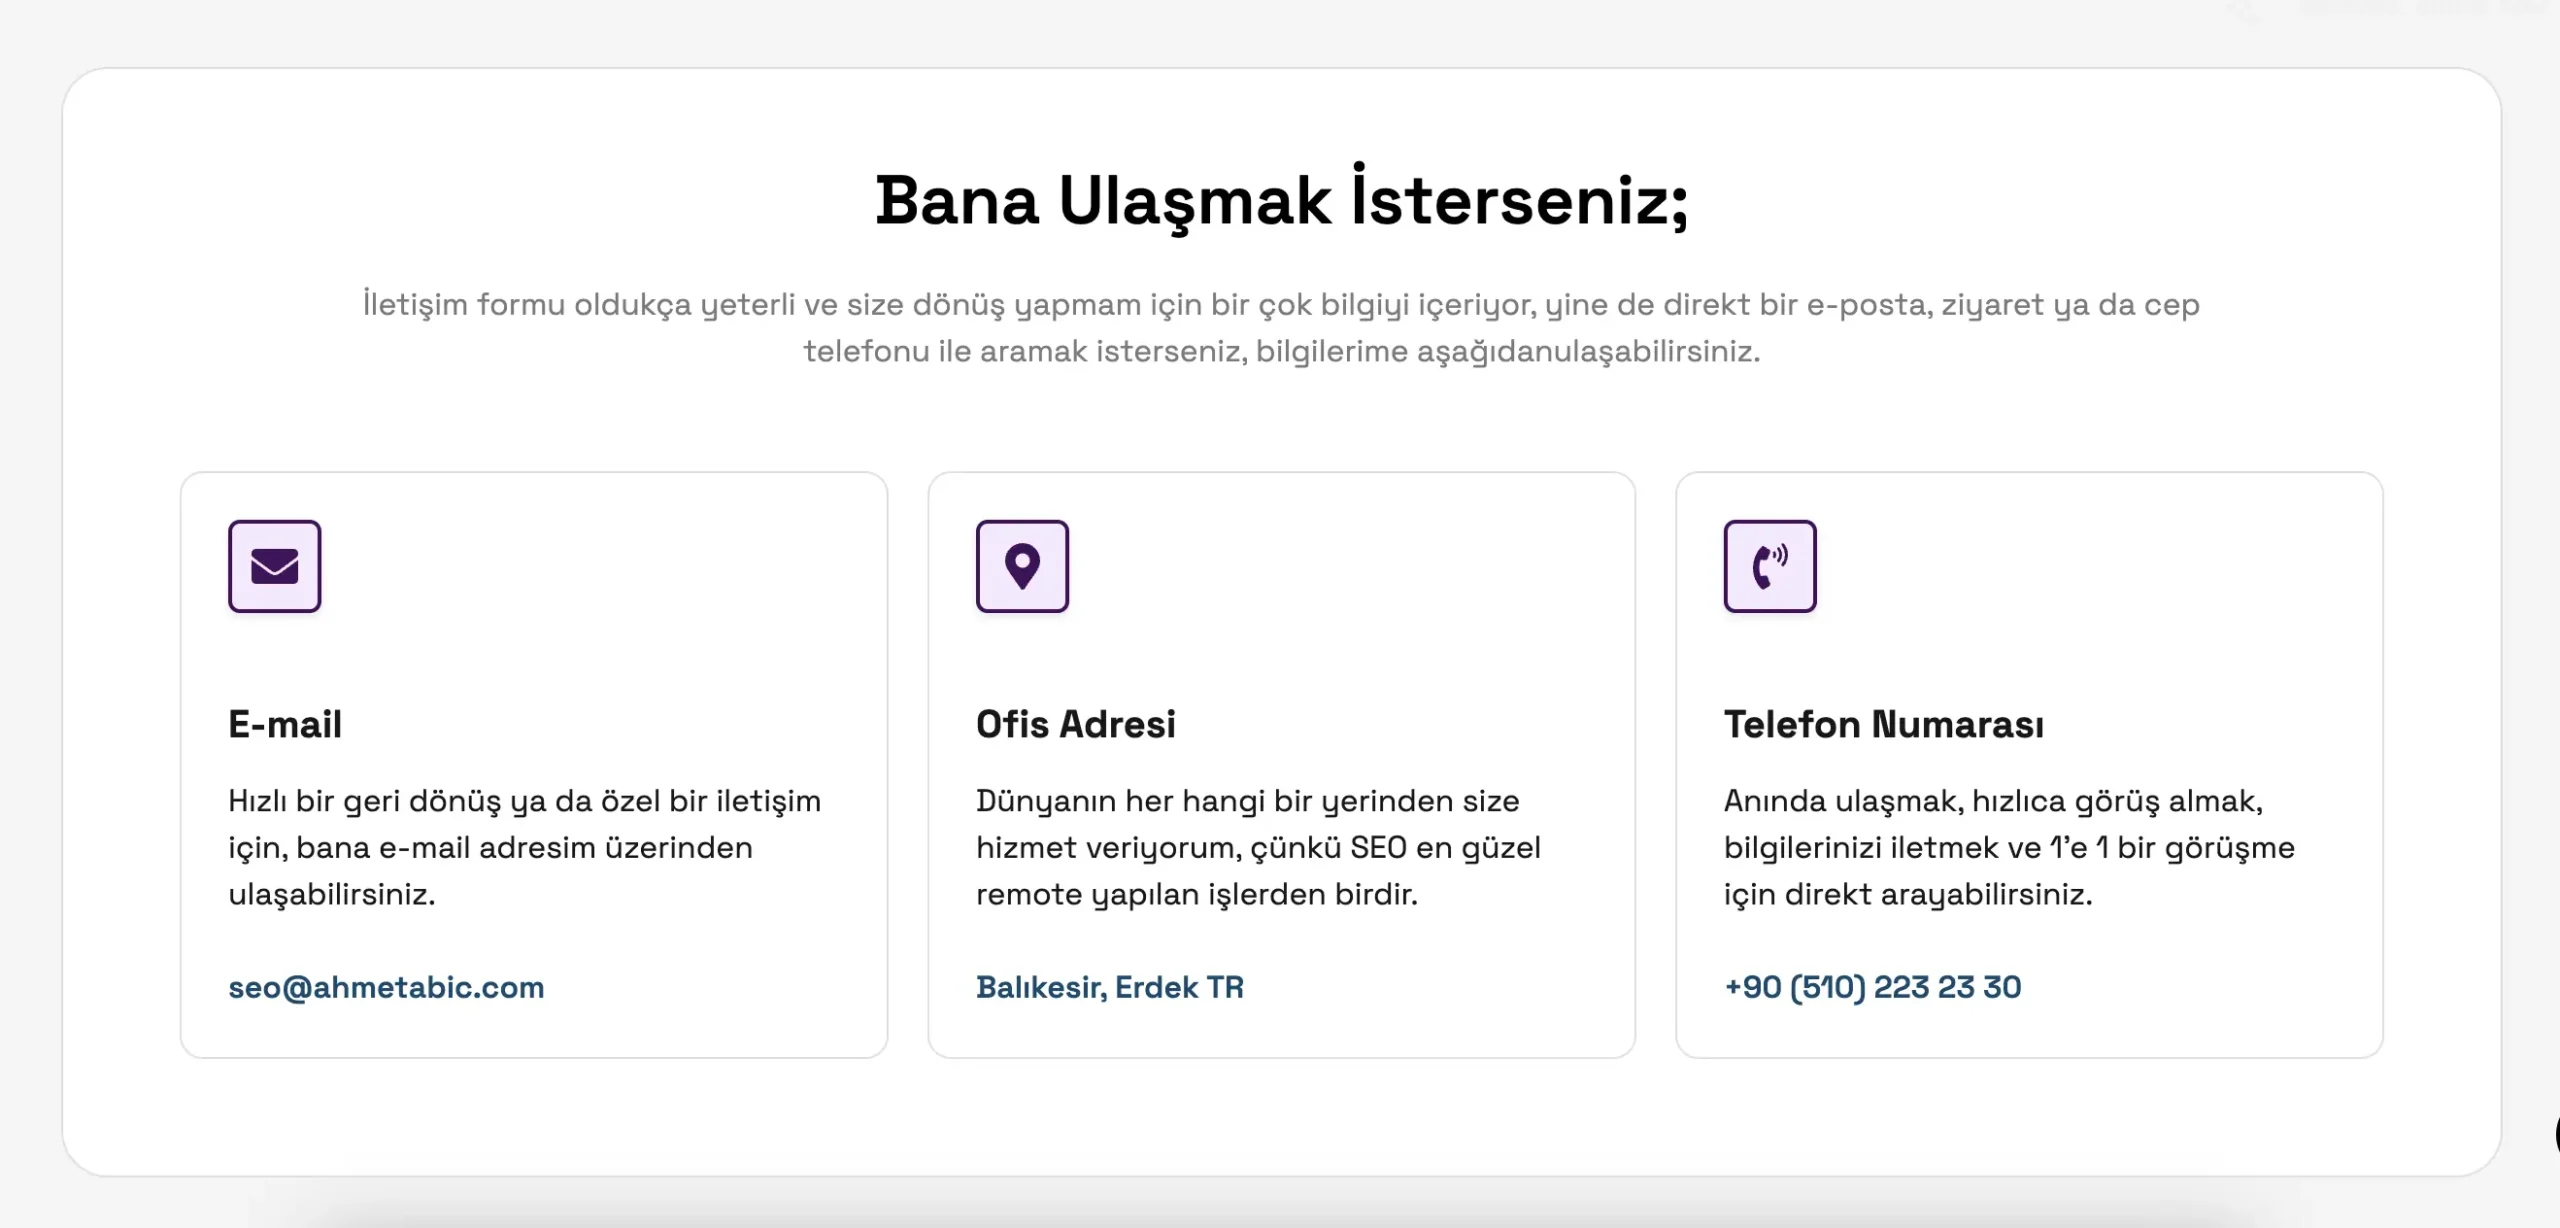Click the 'Anında ulaşmak, hızlıca görüş' description

click(x=2009, y=847)
